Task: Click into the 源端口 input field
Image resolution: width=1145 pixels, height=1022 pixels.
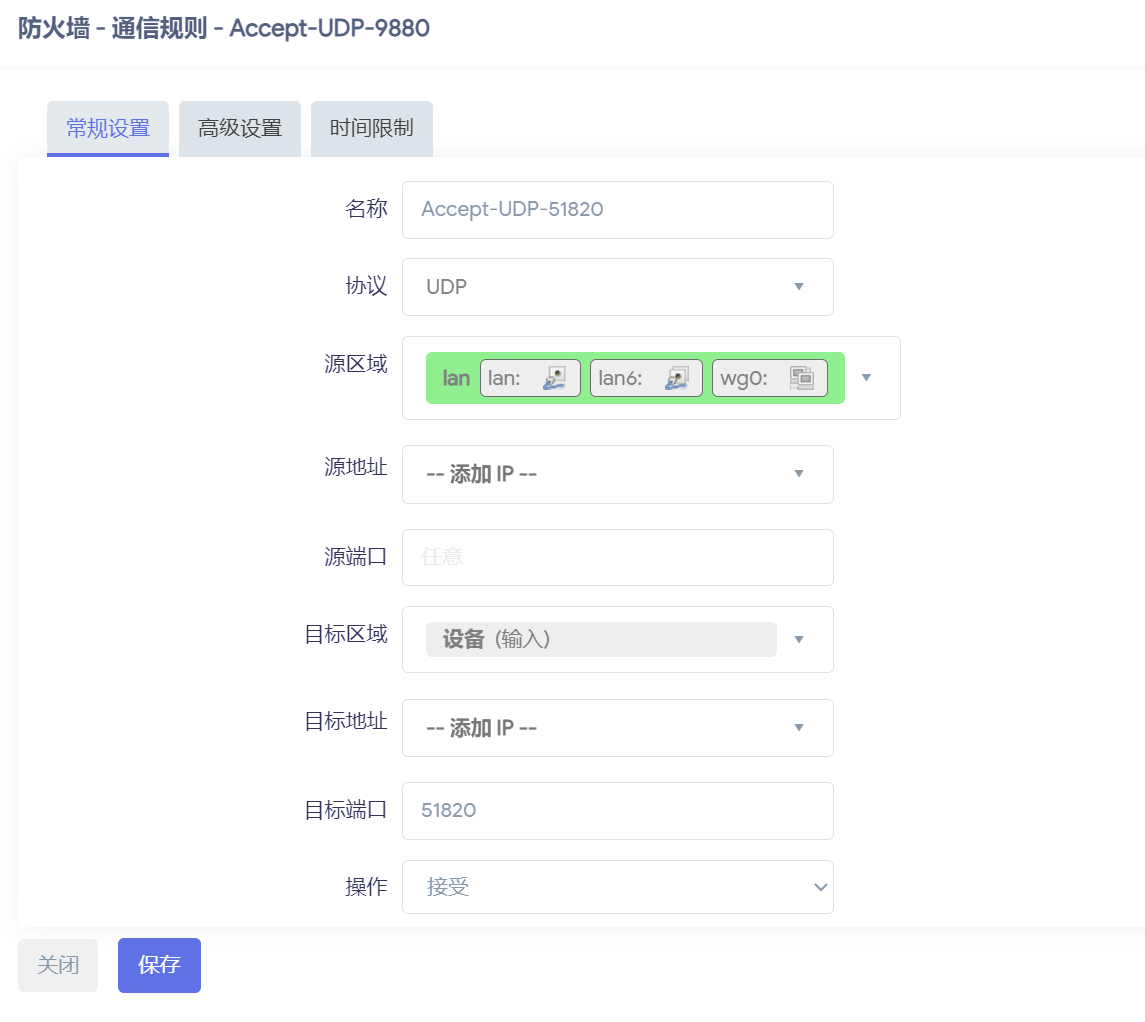Action: 617,557
